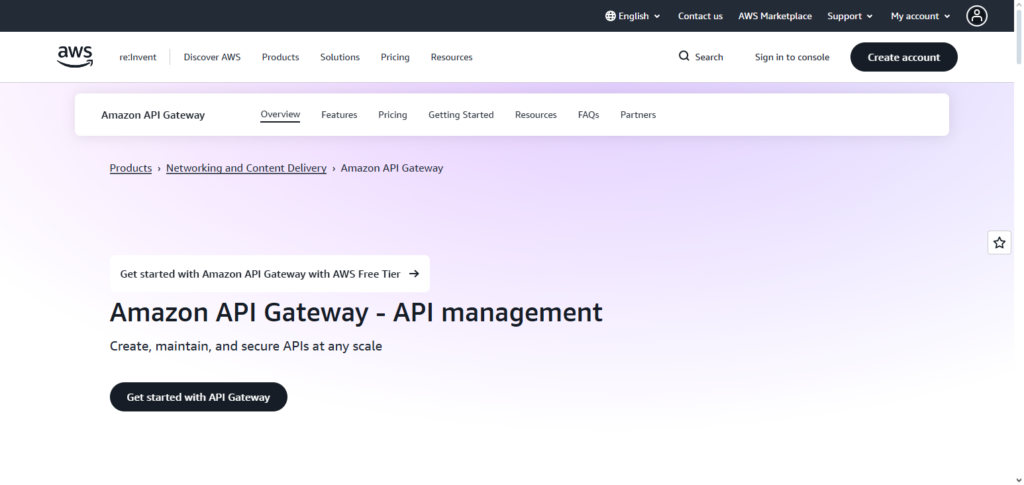Click Sign in to console
1024x485 pixels.
792,57
